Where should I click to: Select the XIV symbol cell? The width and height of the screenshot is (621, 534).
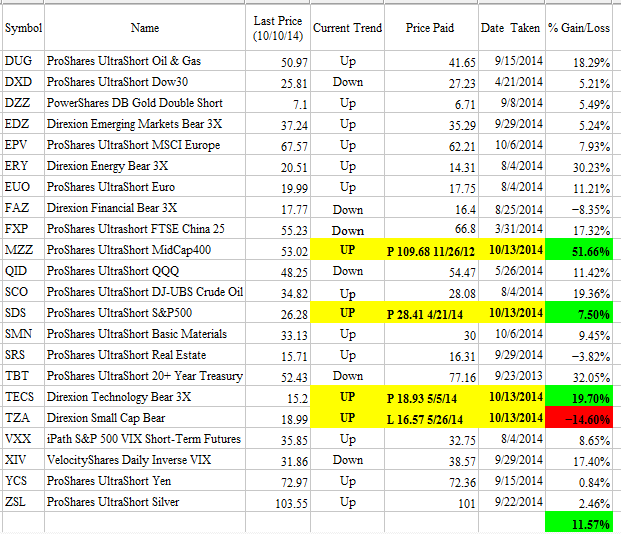pyautogui.click(x=23, y=460)
